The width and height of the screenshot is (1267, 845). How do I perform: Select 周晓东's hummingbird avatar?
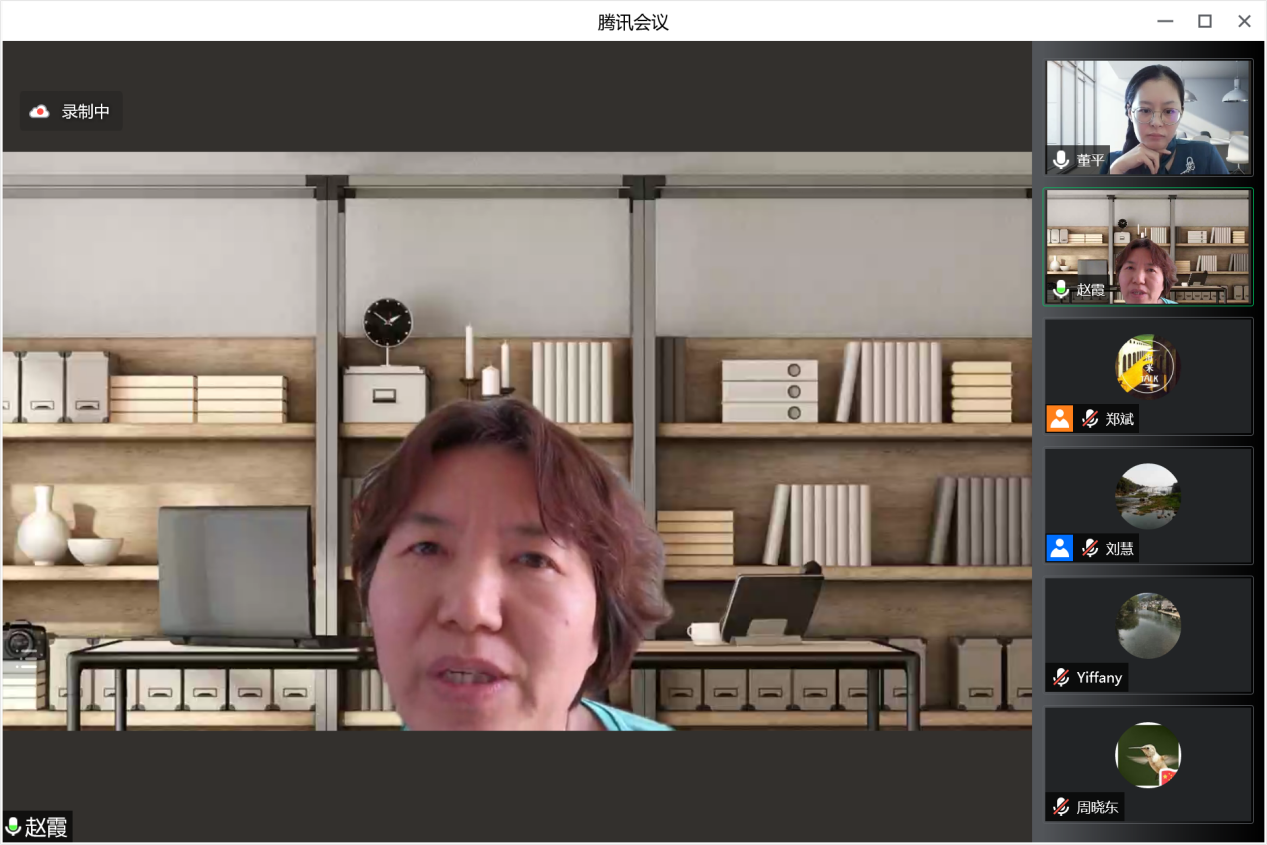(1148, 755)
